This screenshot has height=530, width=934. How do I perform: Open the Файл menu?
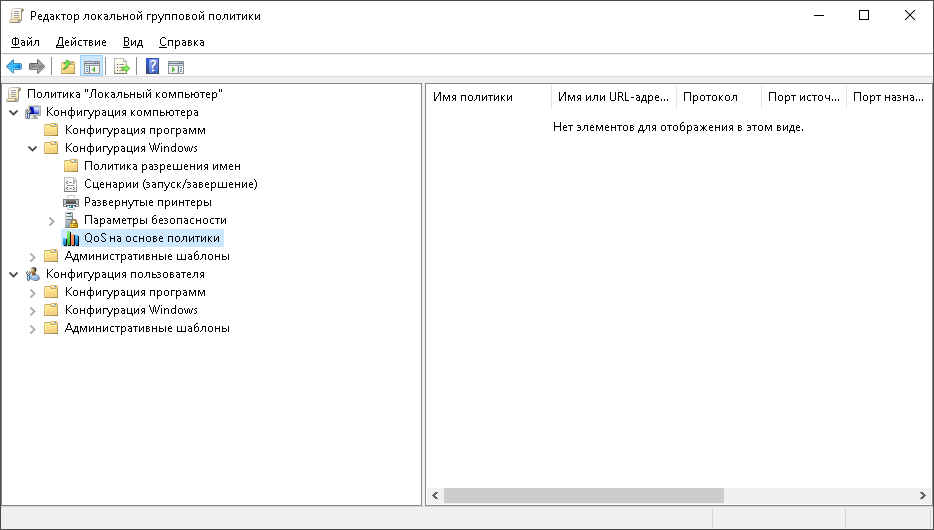coord(25,42)
